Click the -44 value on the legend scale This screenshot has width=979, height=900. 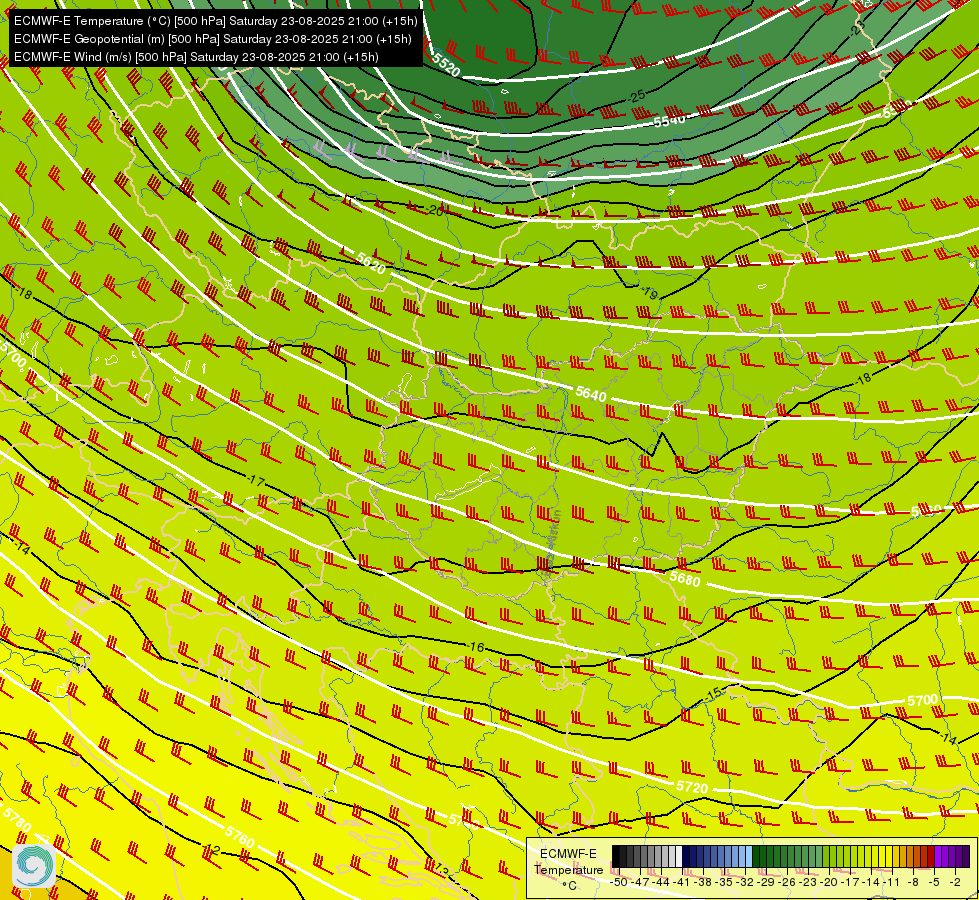662,882
